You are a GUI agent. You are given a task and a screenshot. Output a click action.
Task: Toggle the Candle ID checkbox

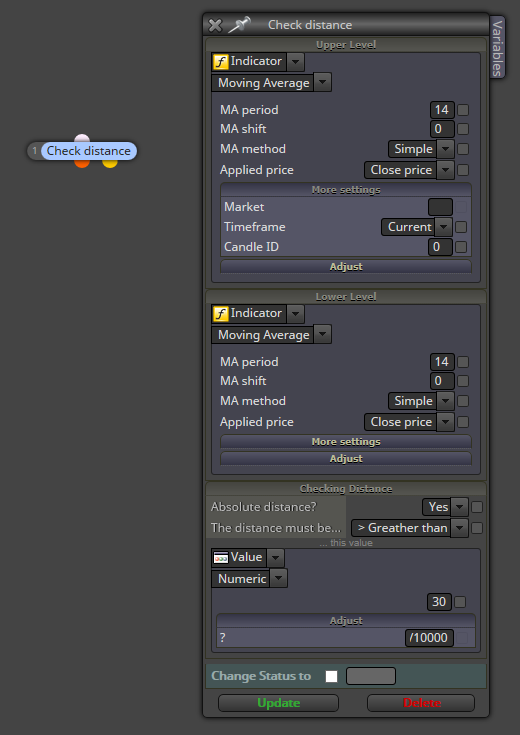click(x=461, y=247)
